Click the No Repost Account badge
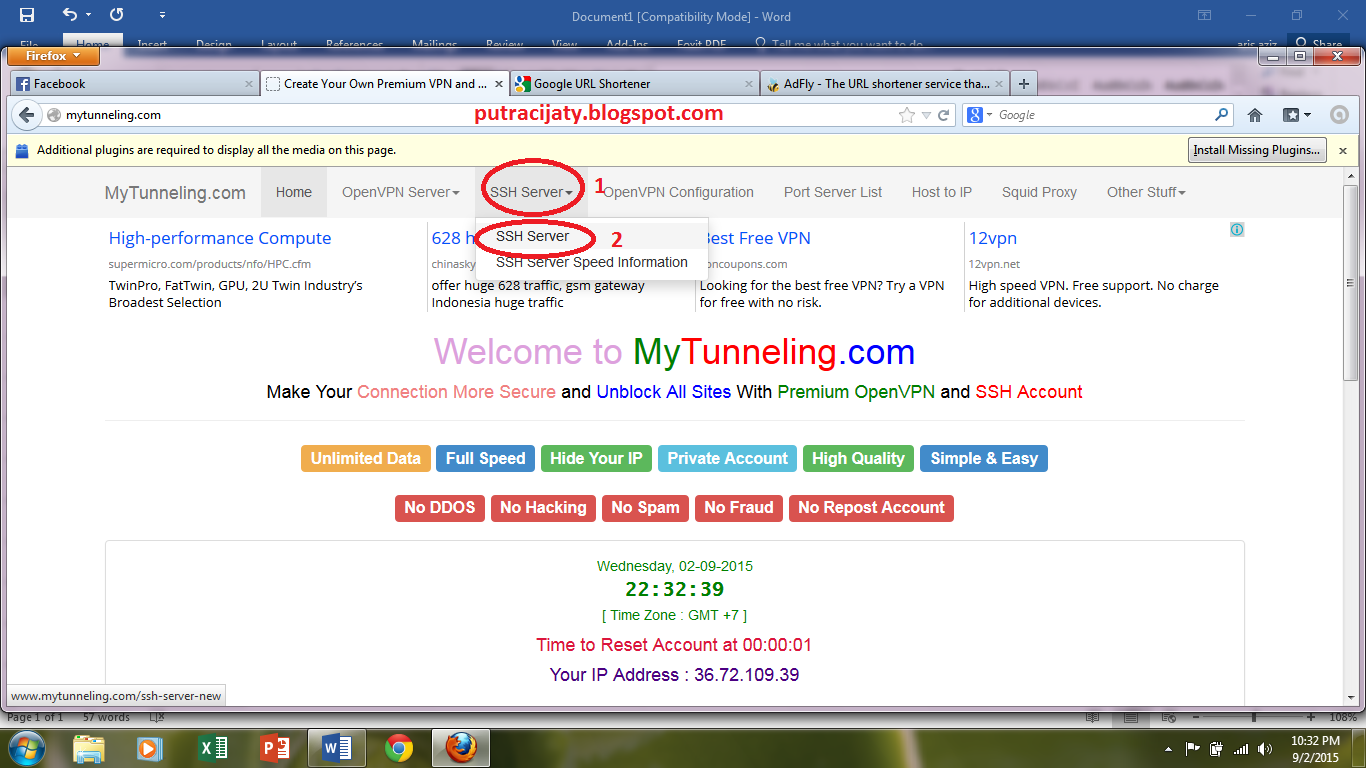The image size is (1366, 768). click(871, 508)
